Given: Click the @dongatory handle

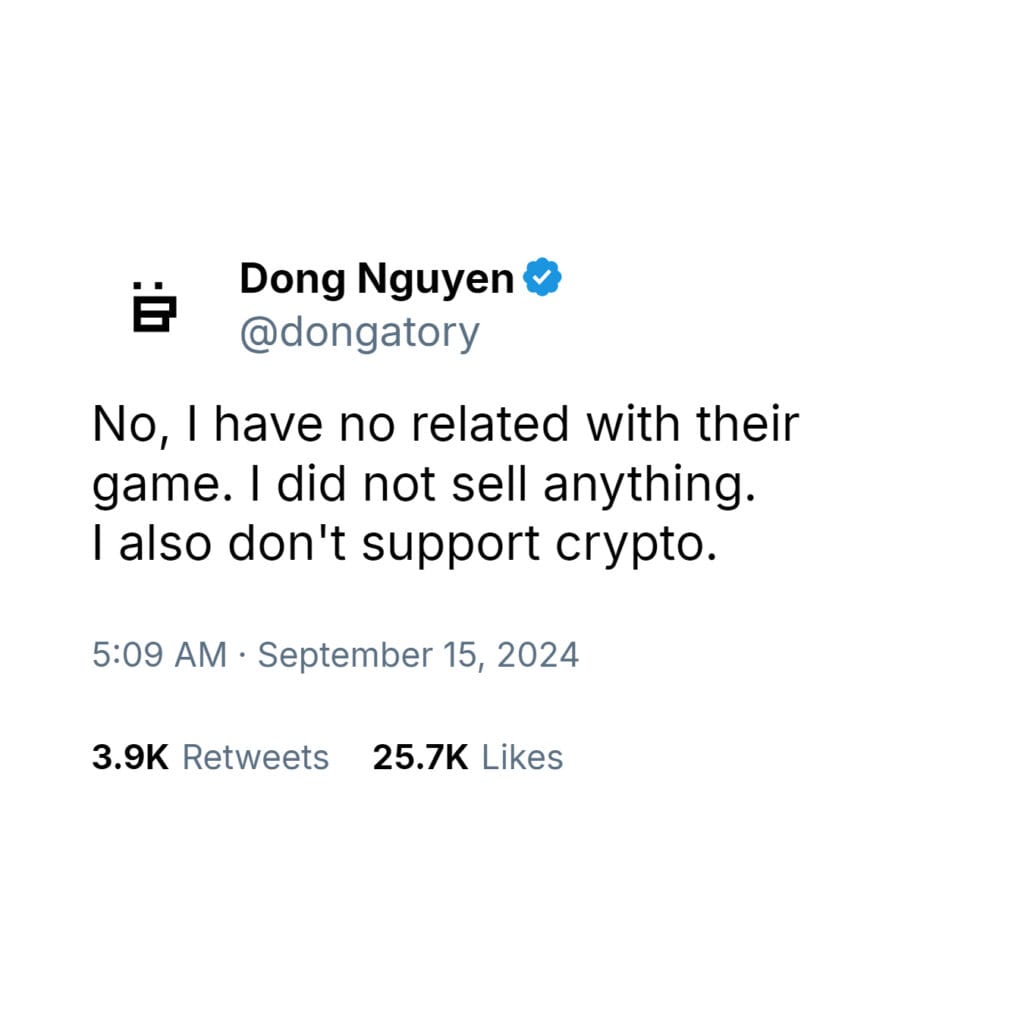Looking at the screenshot, I should [359, 333].
